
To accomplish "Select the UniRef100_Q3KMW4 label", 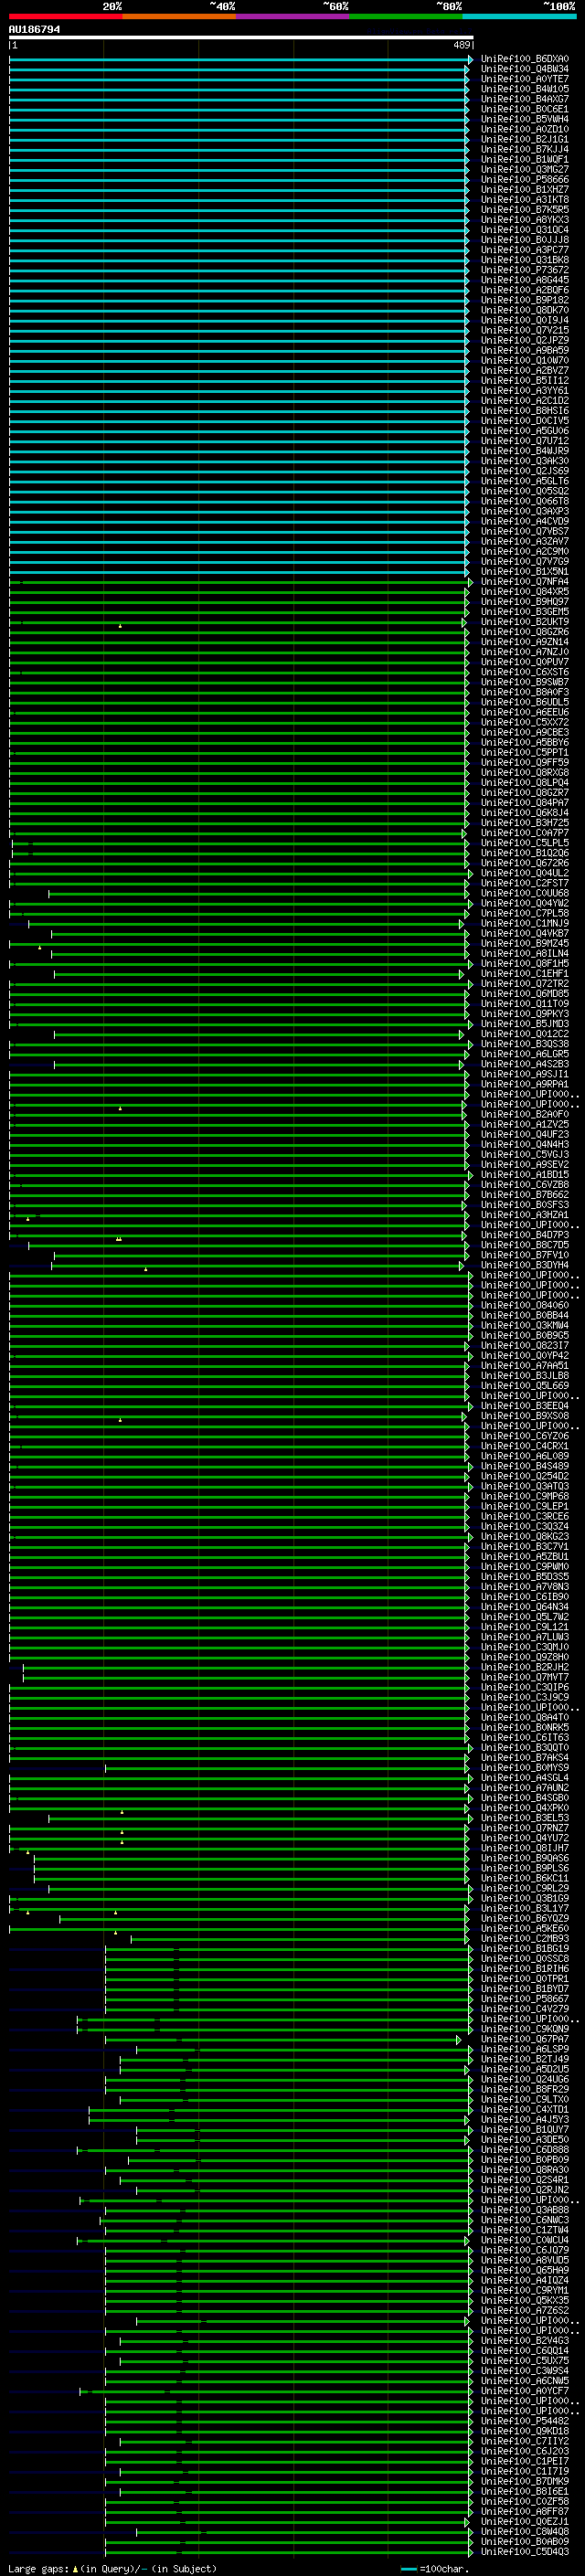I will click(x=525, y=1326).
